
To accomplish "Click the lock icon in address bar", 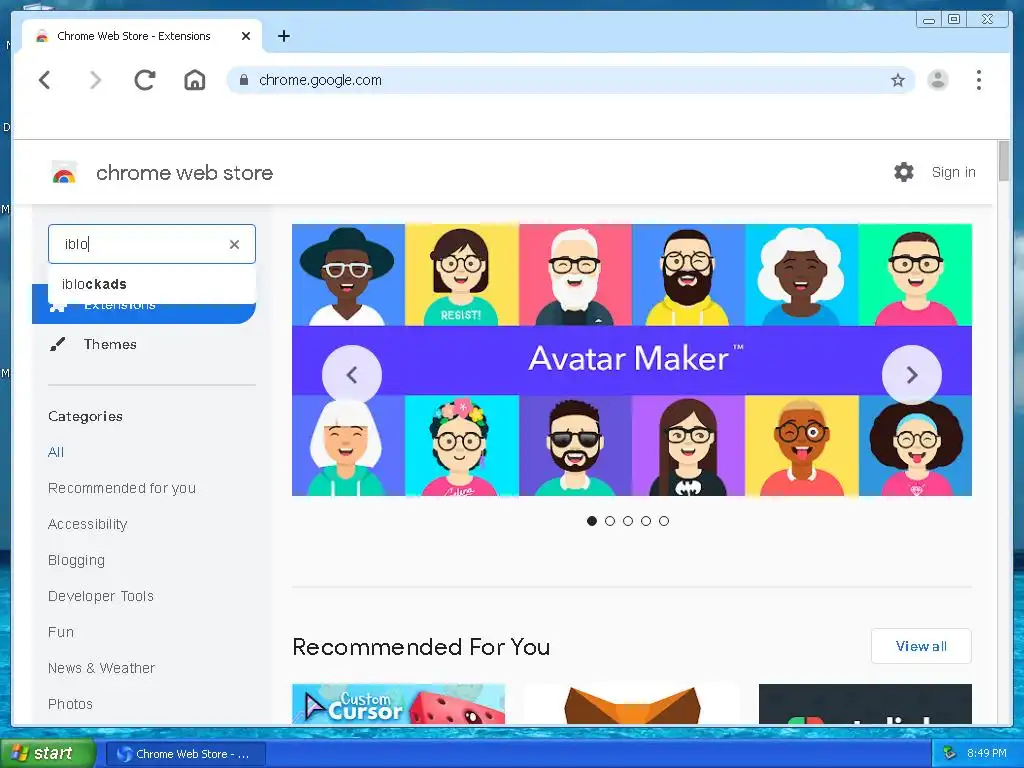I will point(244,80).
